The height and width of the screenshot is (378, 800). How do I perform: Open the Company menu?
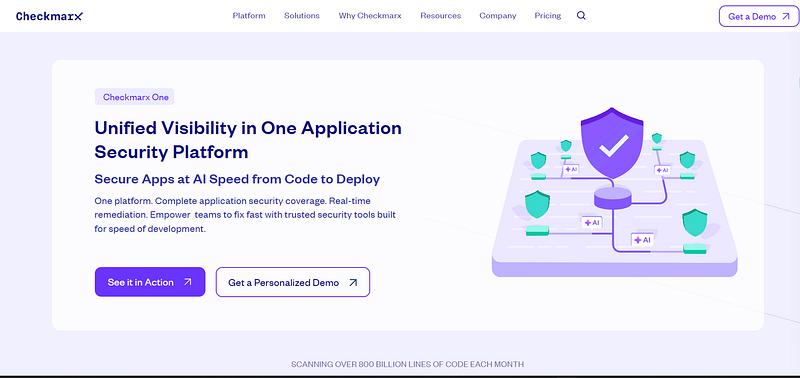point(497,16)
